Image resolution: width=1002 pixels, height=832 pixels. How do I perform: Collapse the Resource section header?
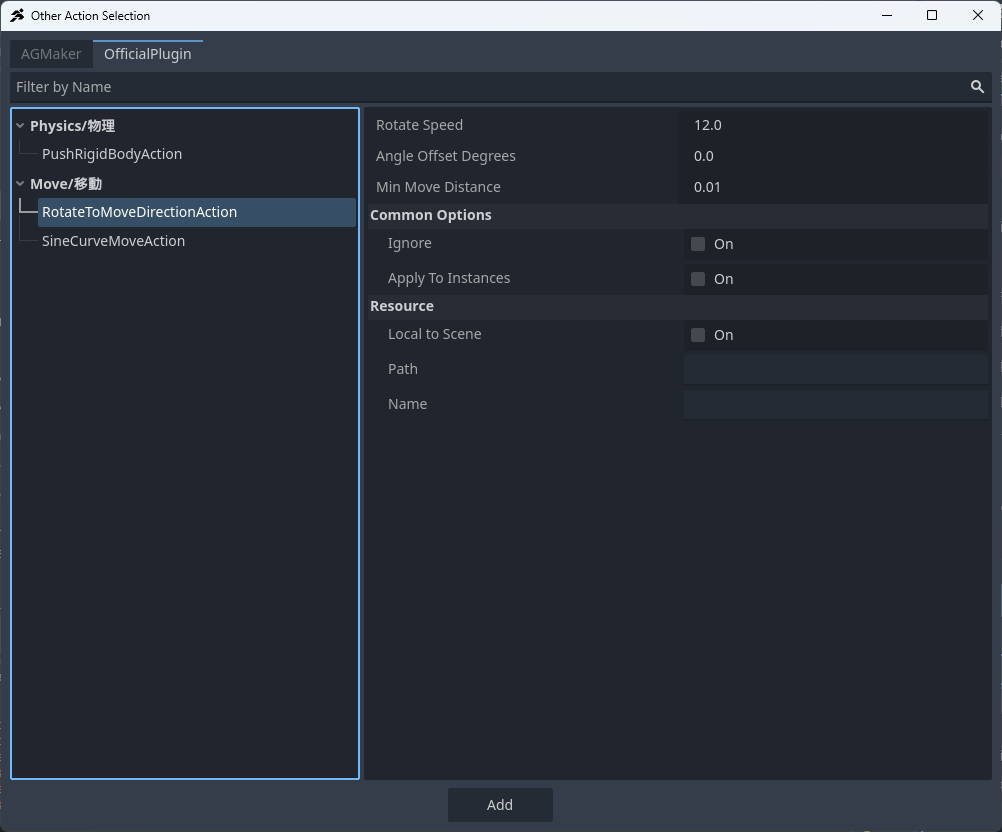[678, 306]
